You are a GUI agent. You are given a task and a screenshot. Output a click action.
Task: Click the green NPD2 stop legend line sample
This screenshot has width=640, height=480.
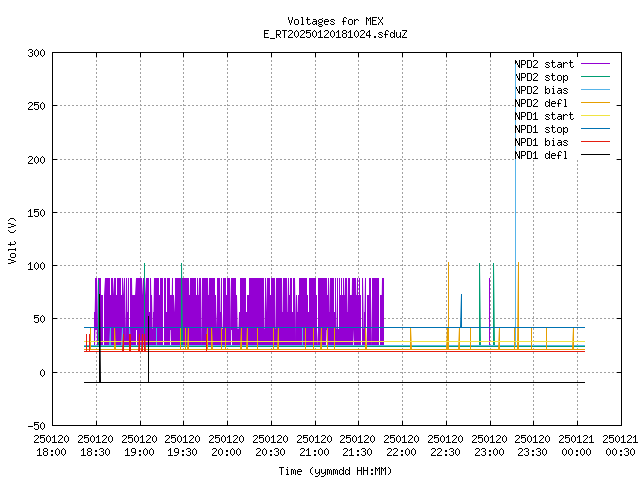coord(595,76)
